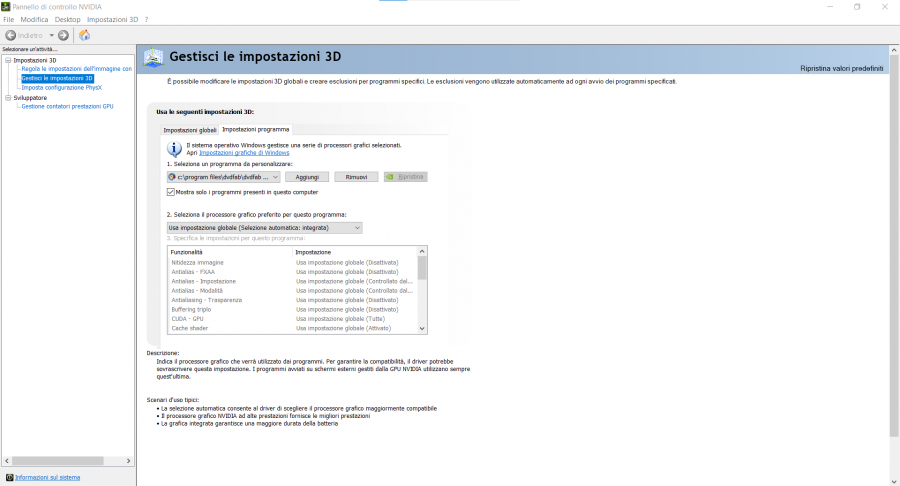Image resolution: width=900 pixels, height=486 pixels.
Task: Click the left pane horizontal scroll right arrow
Action: click(x=129, y=461)
